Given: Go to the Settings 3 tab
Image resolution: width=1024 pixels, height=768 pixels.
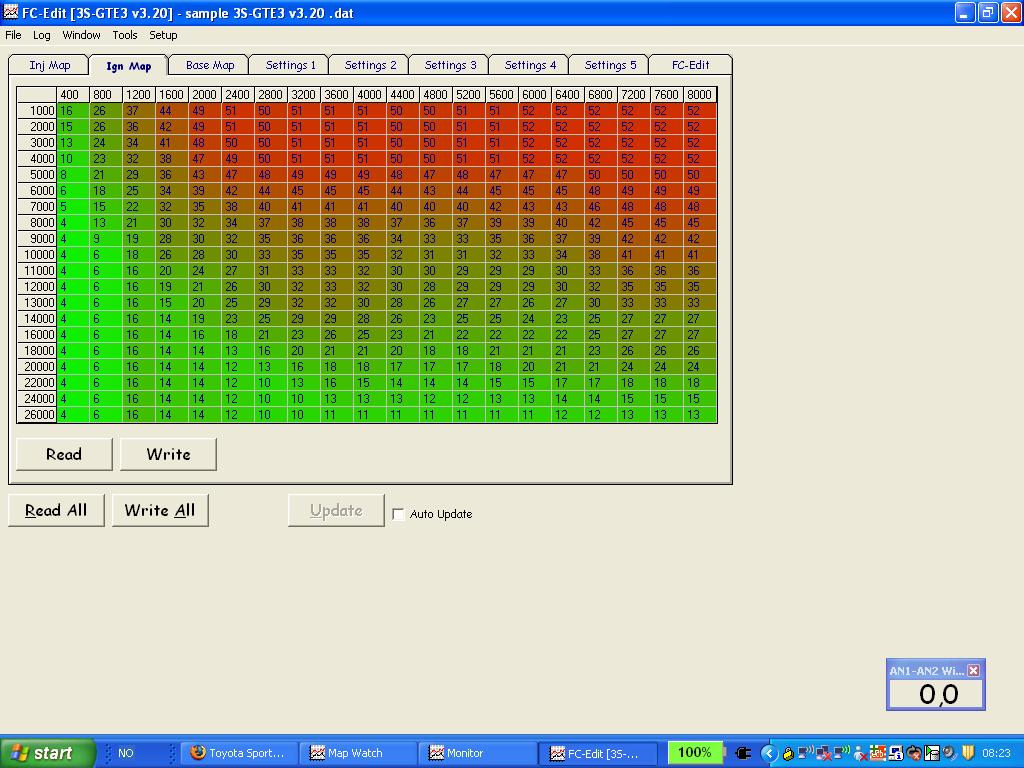Looking at the screenshot, I should [x=450, y=65].
